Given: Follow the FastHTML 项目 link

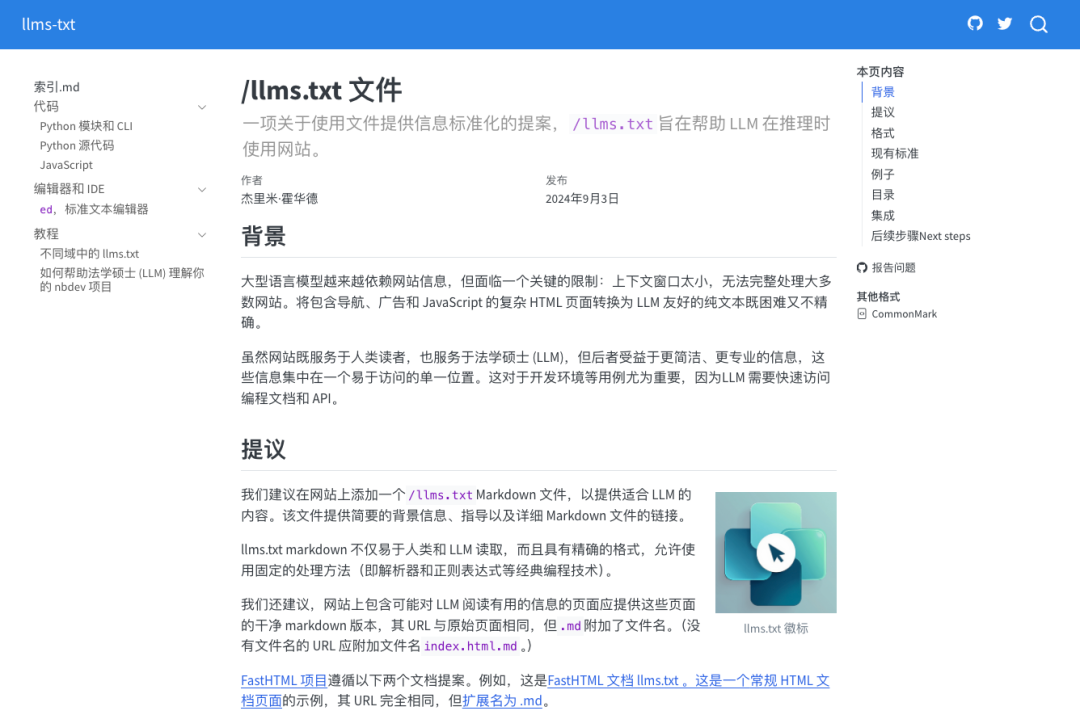Looking at the screenshot, I should point(284,681).
